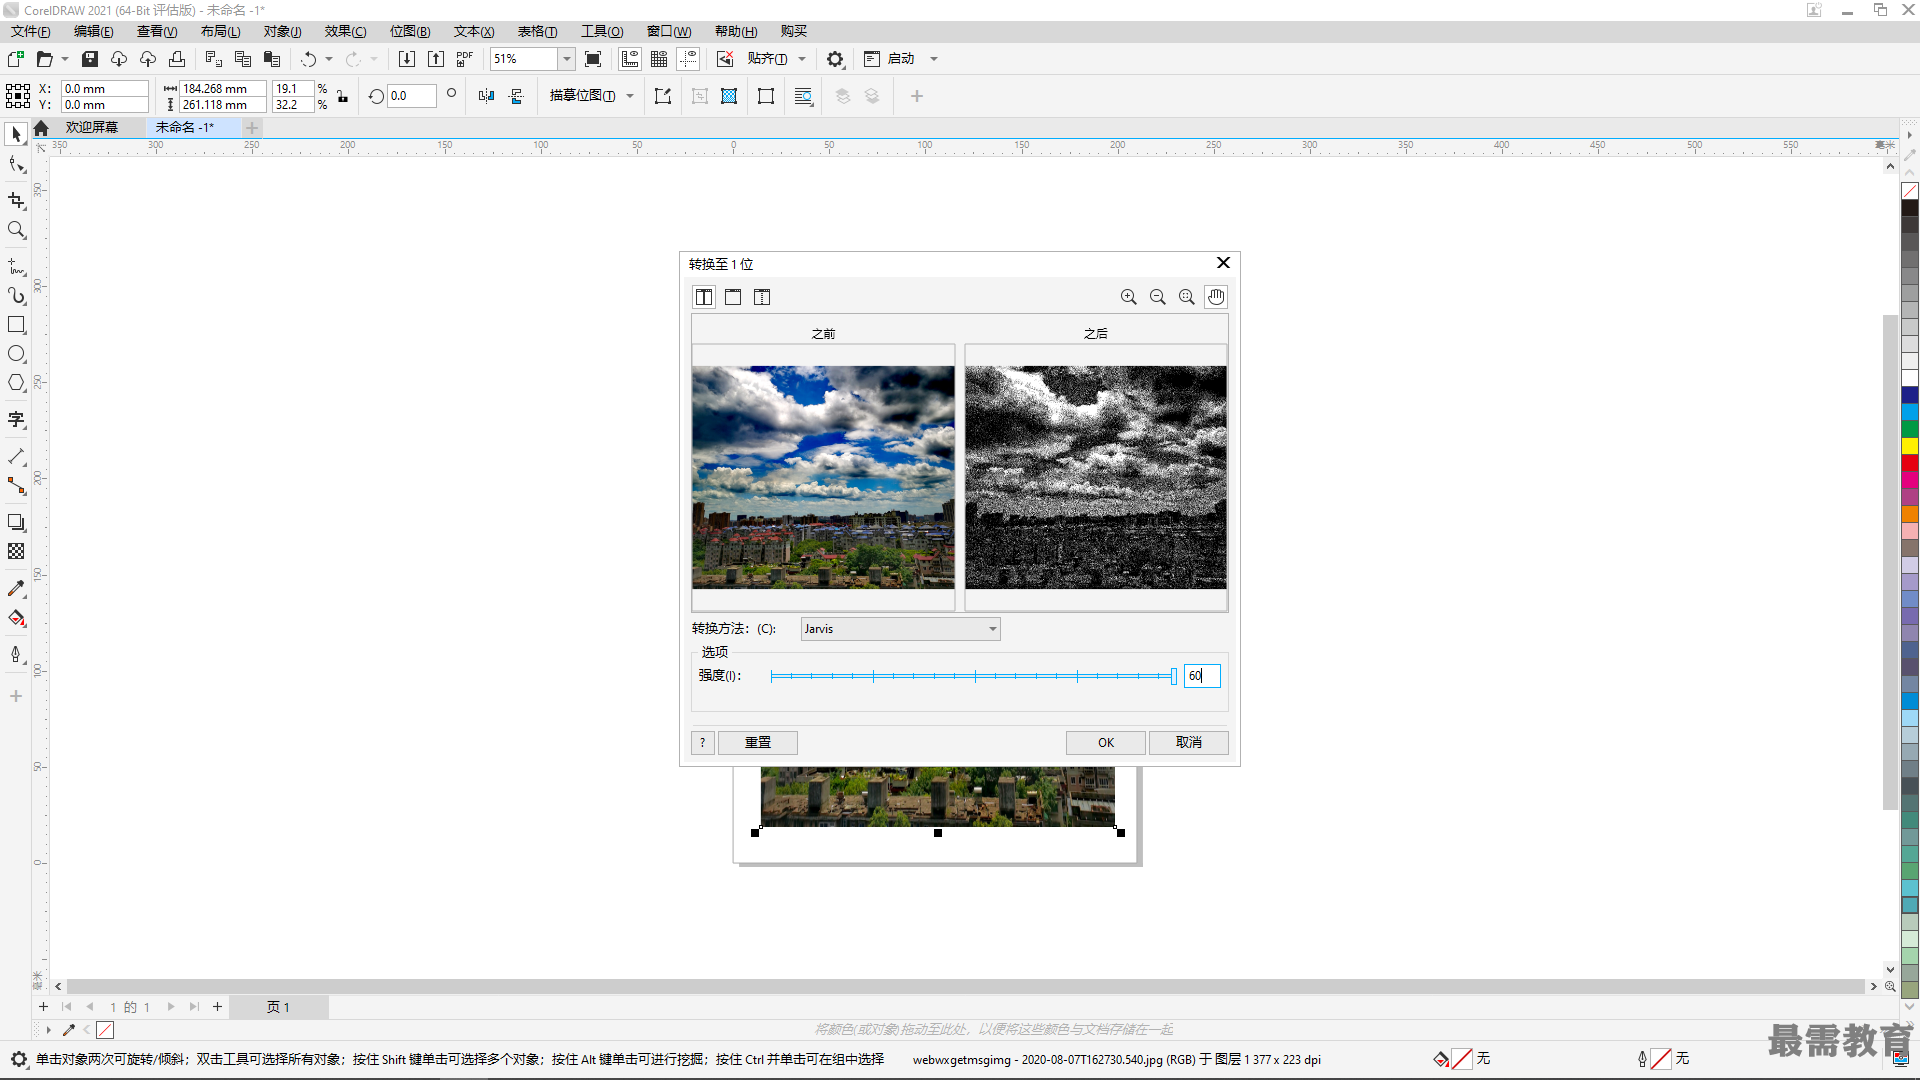The width and height of the screenshot is (1920, 1080).
Task: Pick the yellow swatch in color palette
Action: [1910, 446]
